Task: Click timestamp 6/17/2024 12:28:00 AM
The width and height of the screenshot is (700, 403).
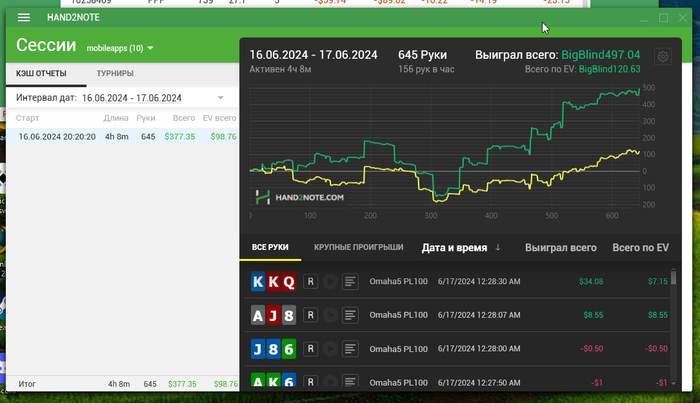Action: pyautogui.click(x=479, y=349)
